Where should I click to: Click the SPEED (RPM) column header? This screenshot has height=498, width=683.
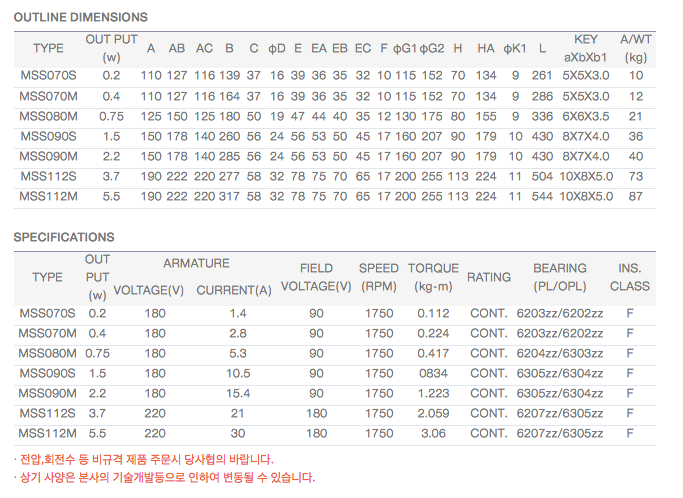379,277
